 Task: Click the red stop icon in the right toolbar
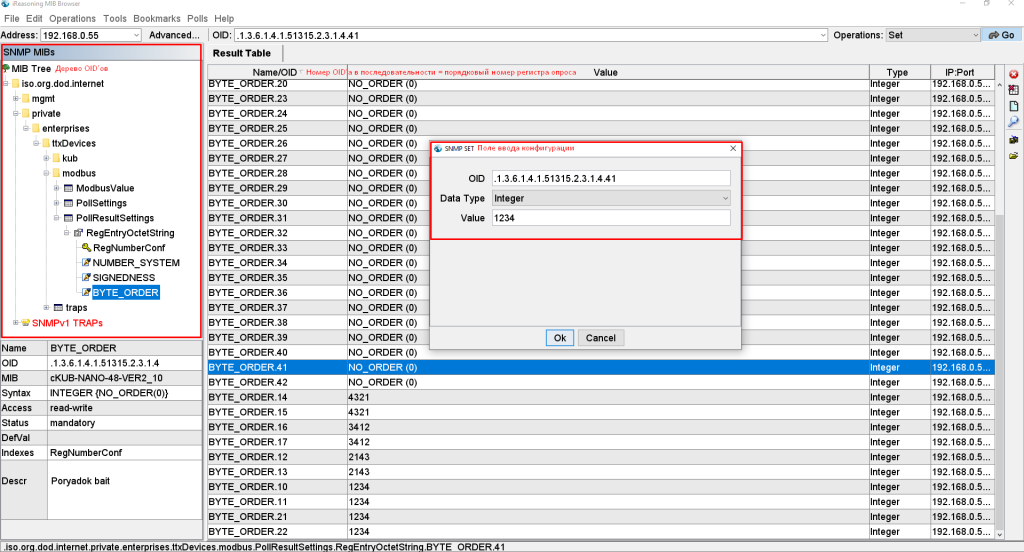click(x=1014, y=74)
